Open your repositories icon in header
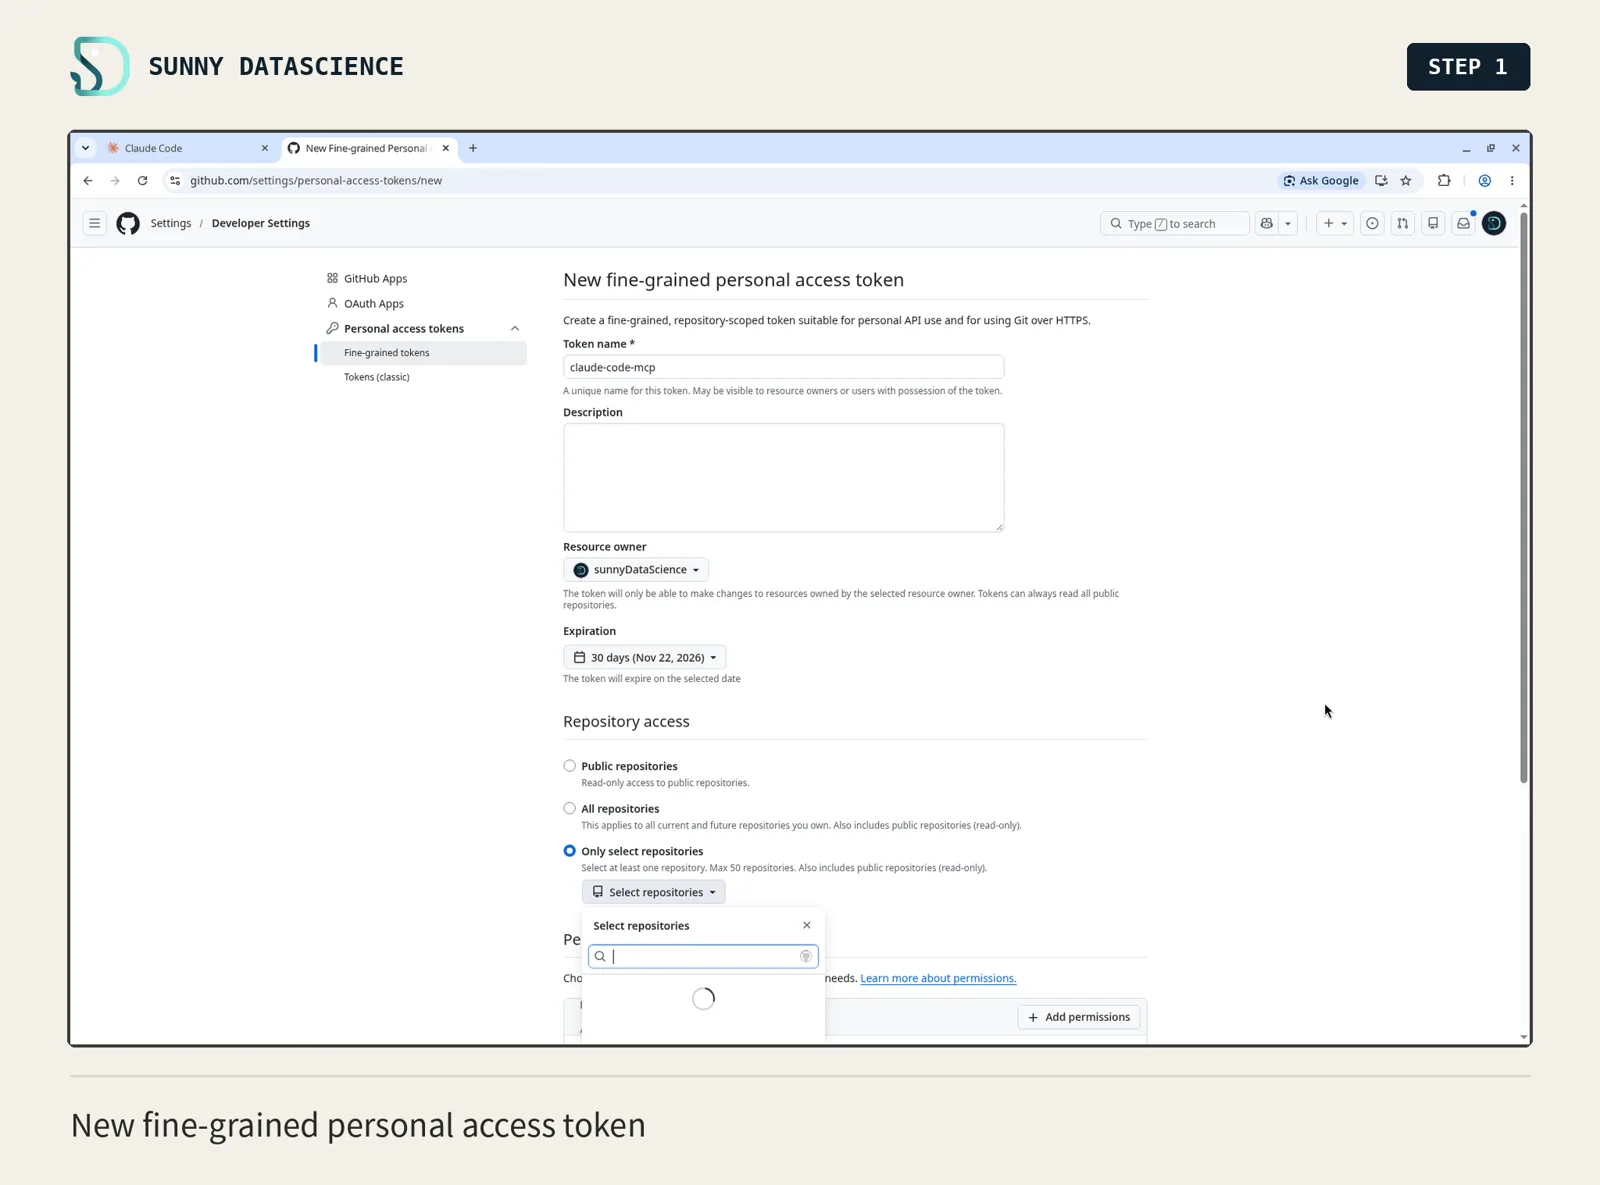This screenshot has height=1185, width=1600. [1433, 223]
